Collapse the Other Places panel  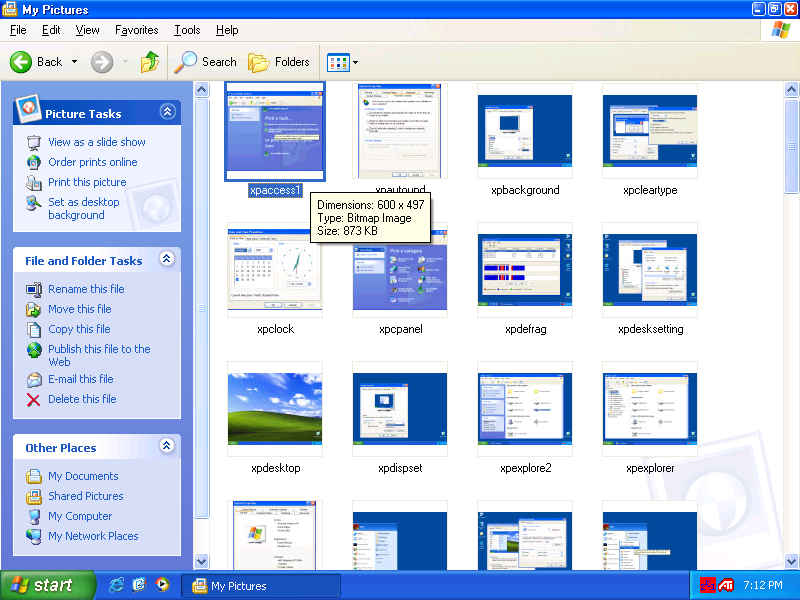tap(166, 445)
